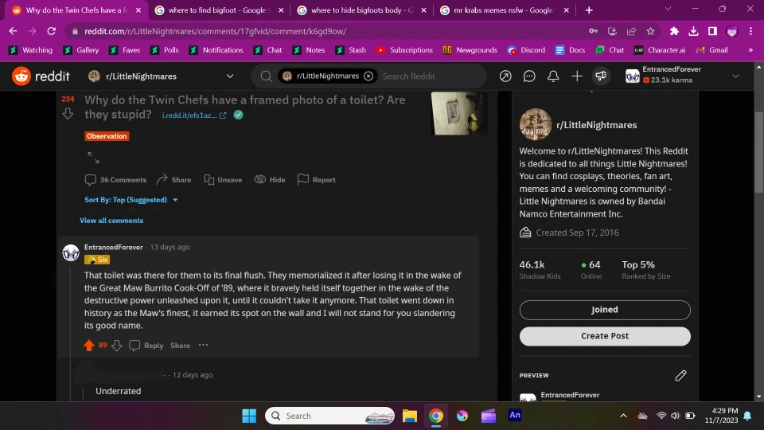This screenshot has width=764, height=430.
Task: Open Sort By Top (Suggested) dropdown
Action: (x=131, y=200)
